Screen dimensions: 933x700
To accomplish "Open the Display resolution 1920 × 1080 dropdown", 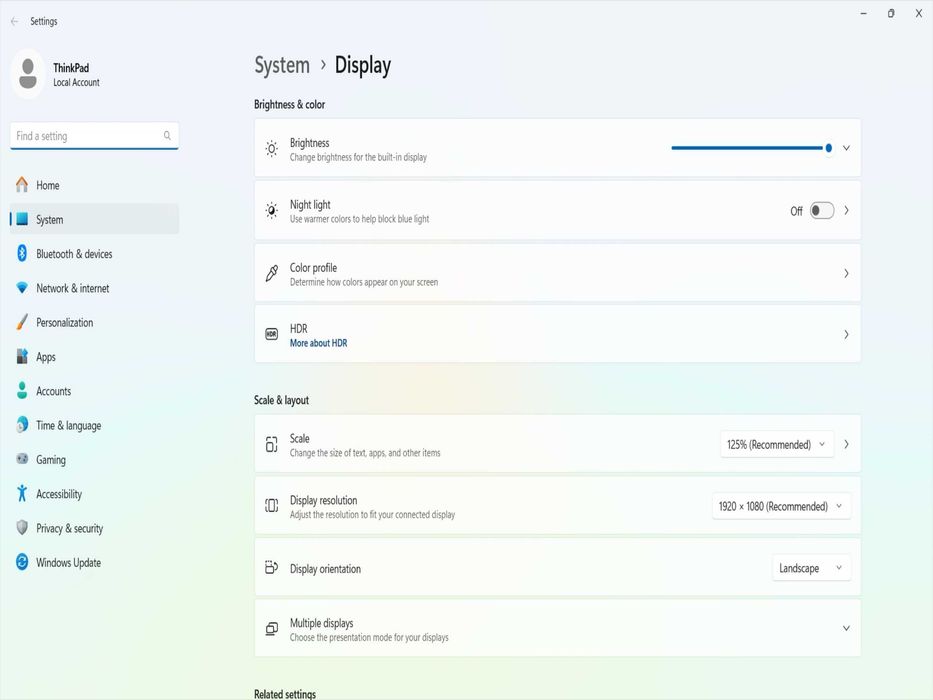I will 781,507.
